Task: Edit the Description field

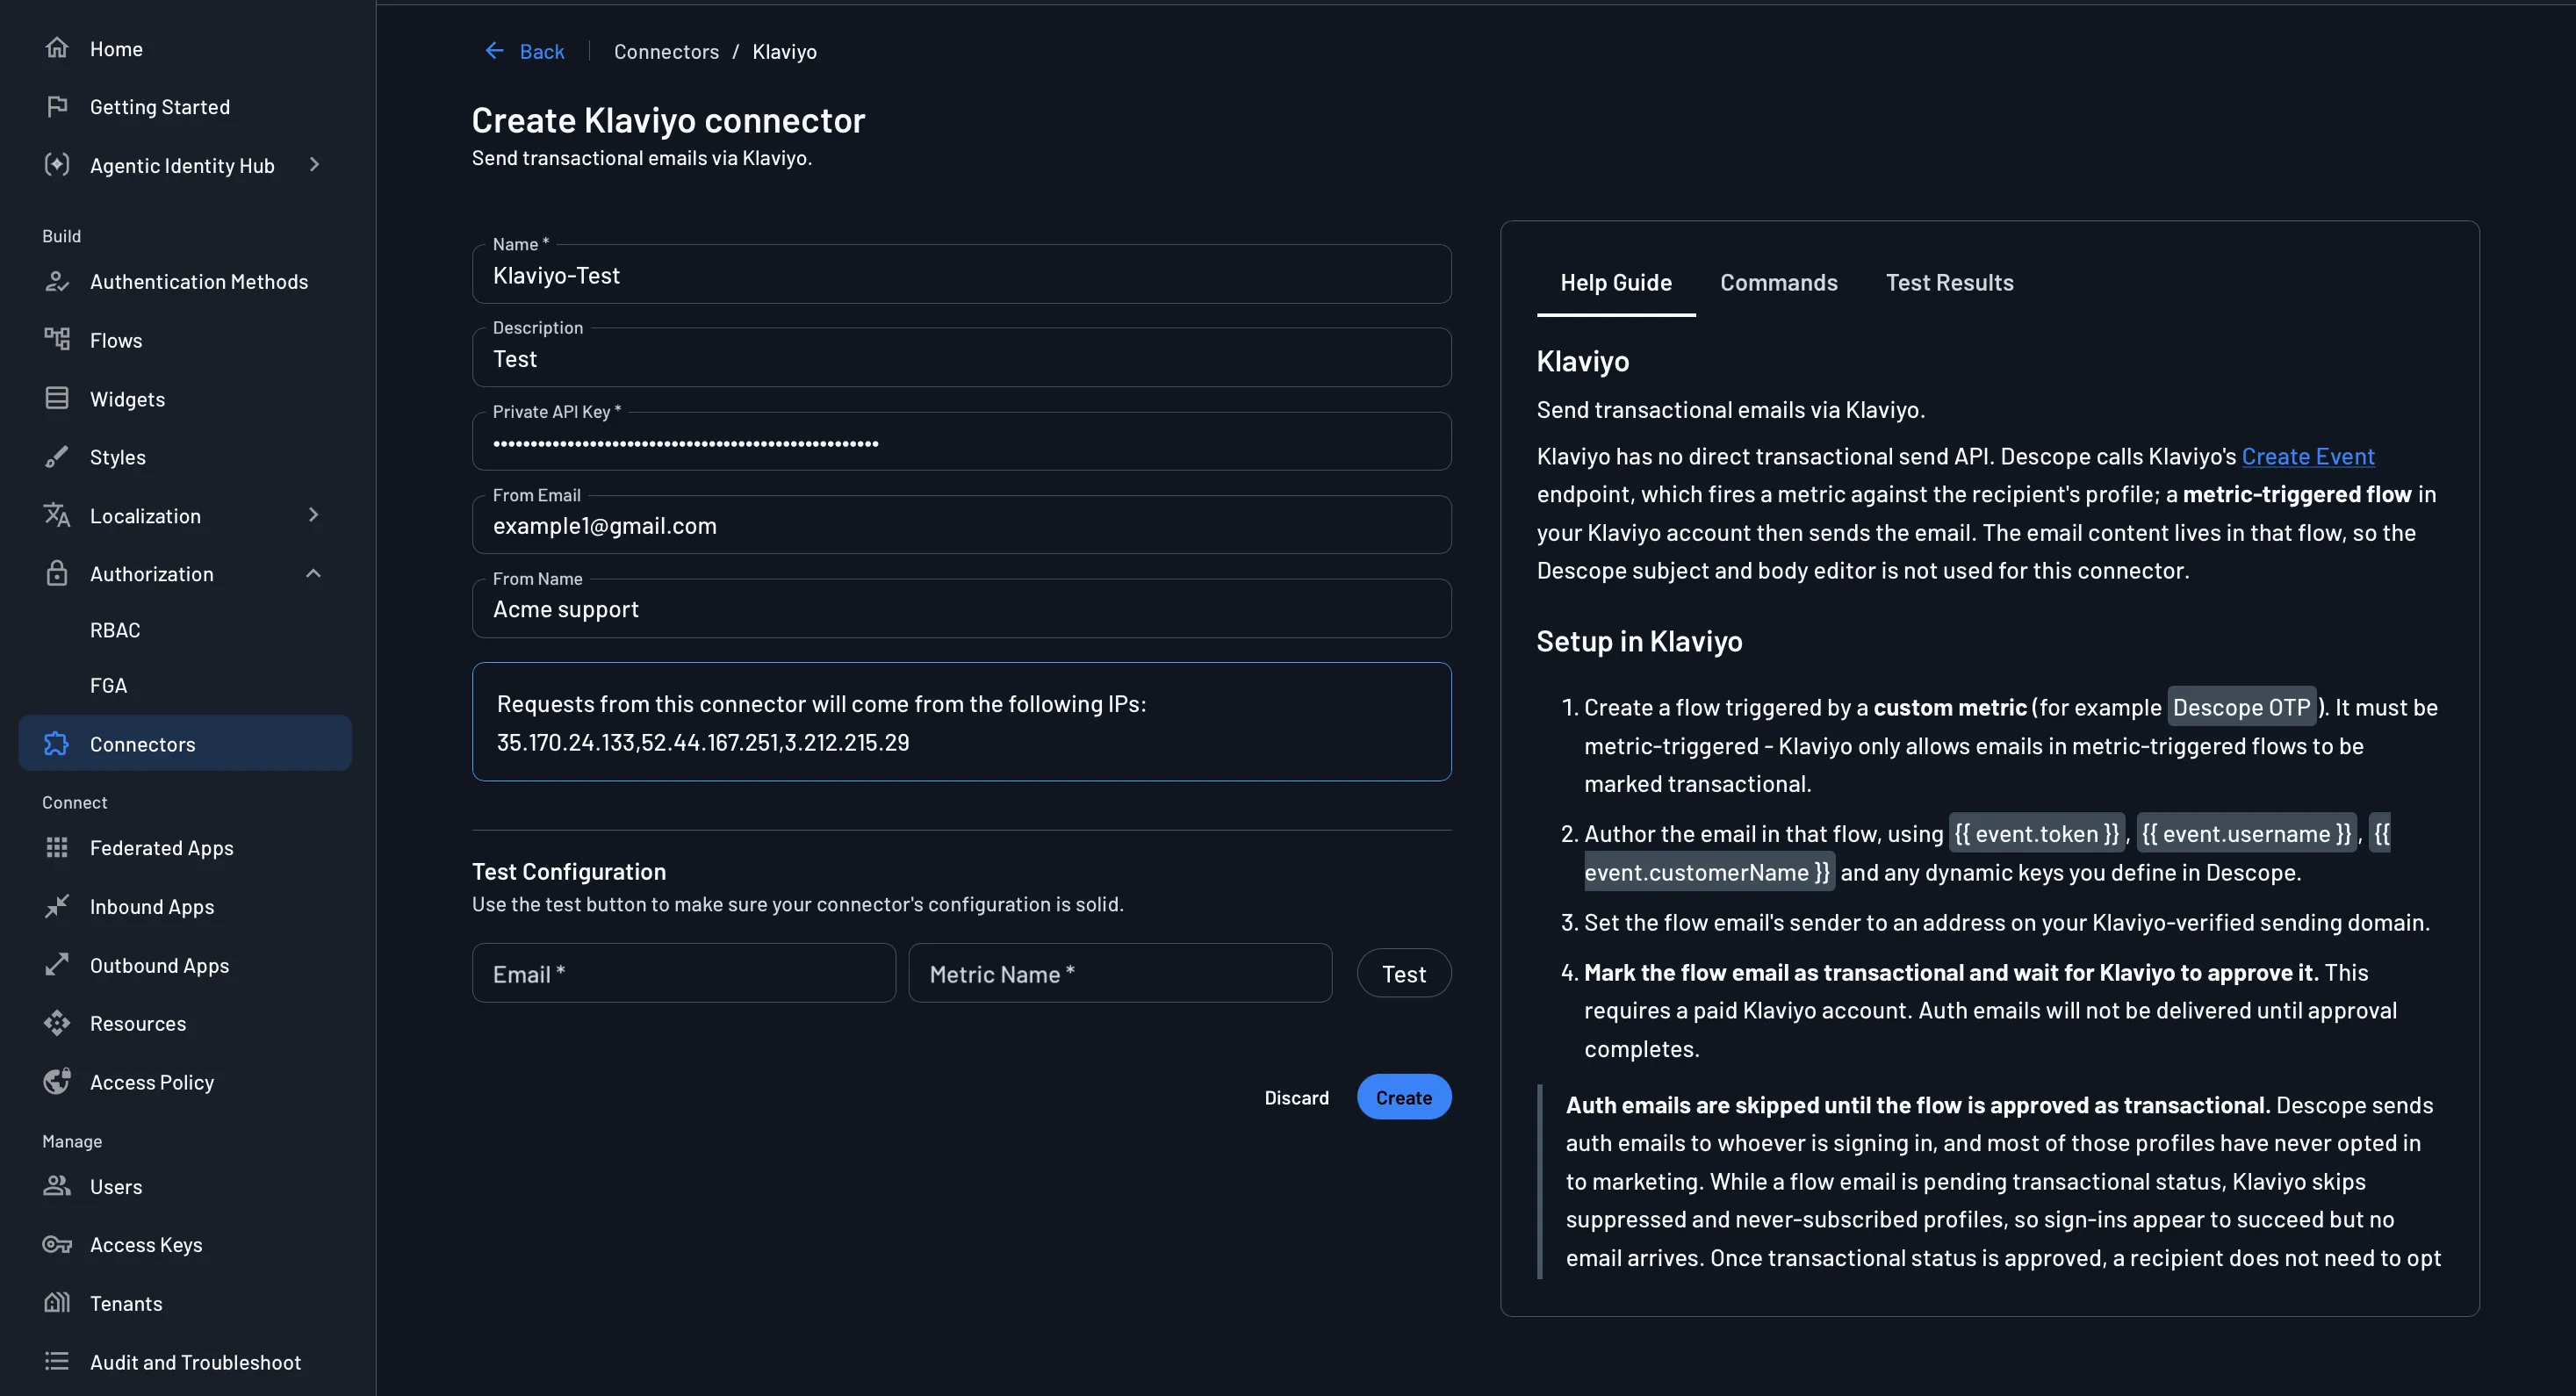Action: [961, 358]
